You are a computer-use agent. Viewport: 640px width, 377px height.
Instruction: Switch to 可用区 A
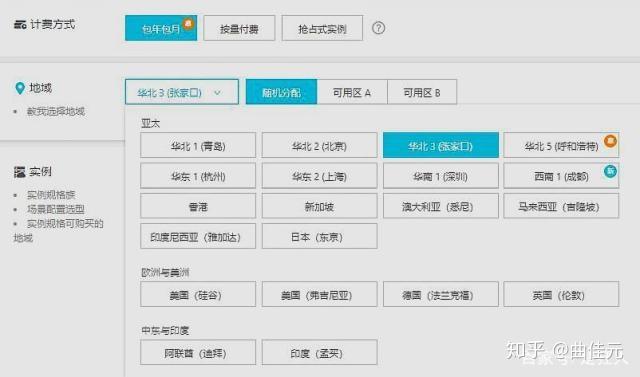pos(352,92)
